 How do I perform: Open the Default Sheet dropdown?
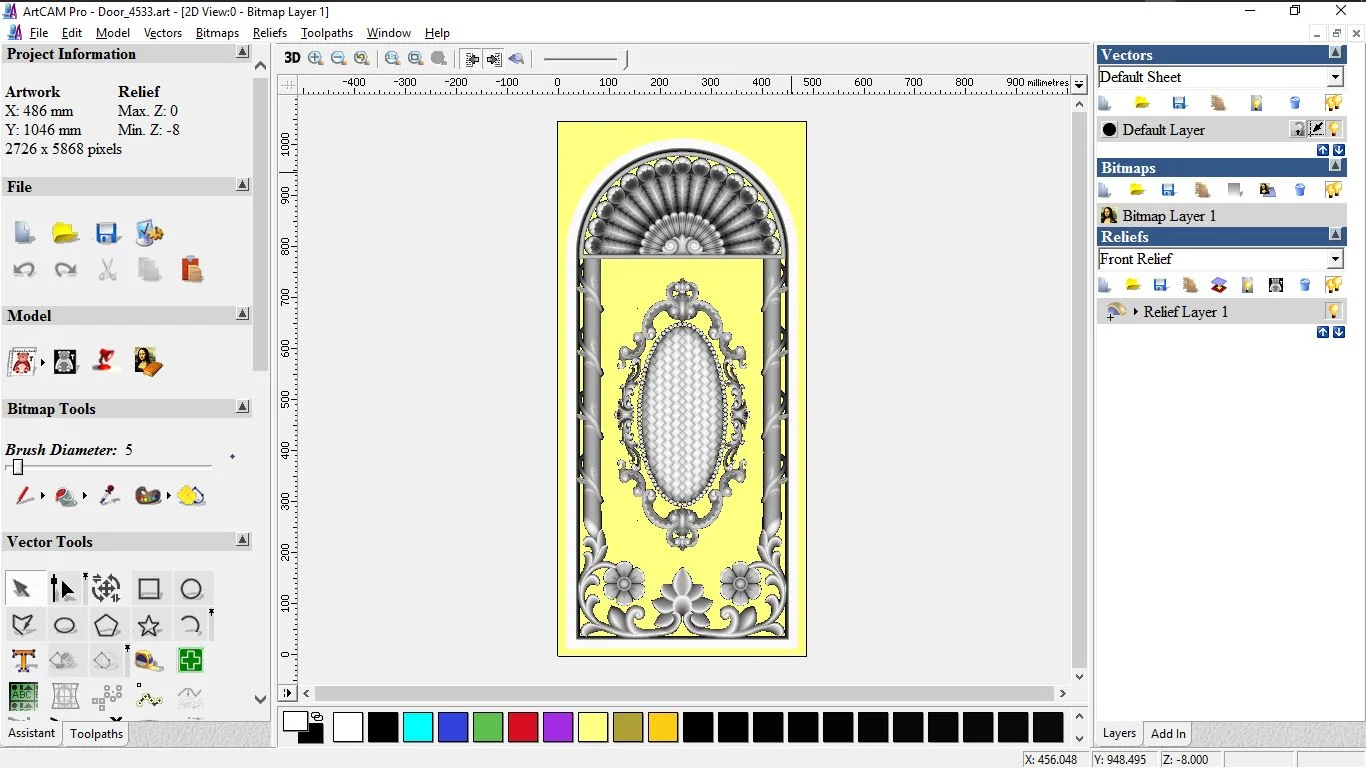1335,78
